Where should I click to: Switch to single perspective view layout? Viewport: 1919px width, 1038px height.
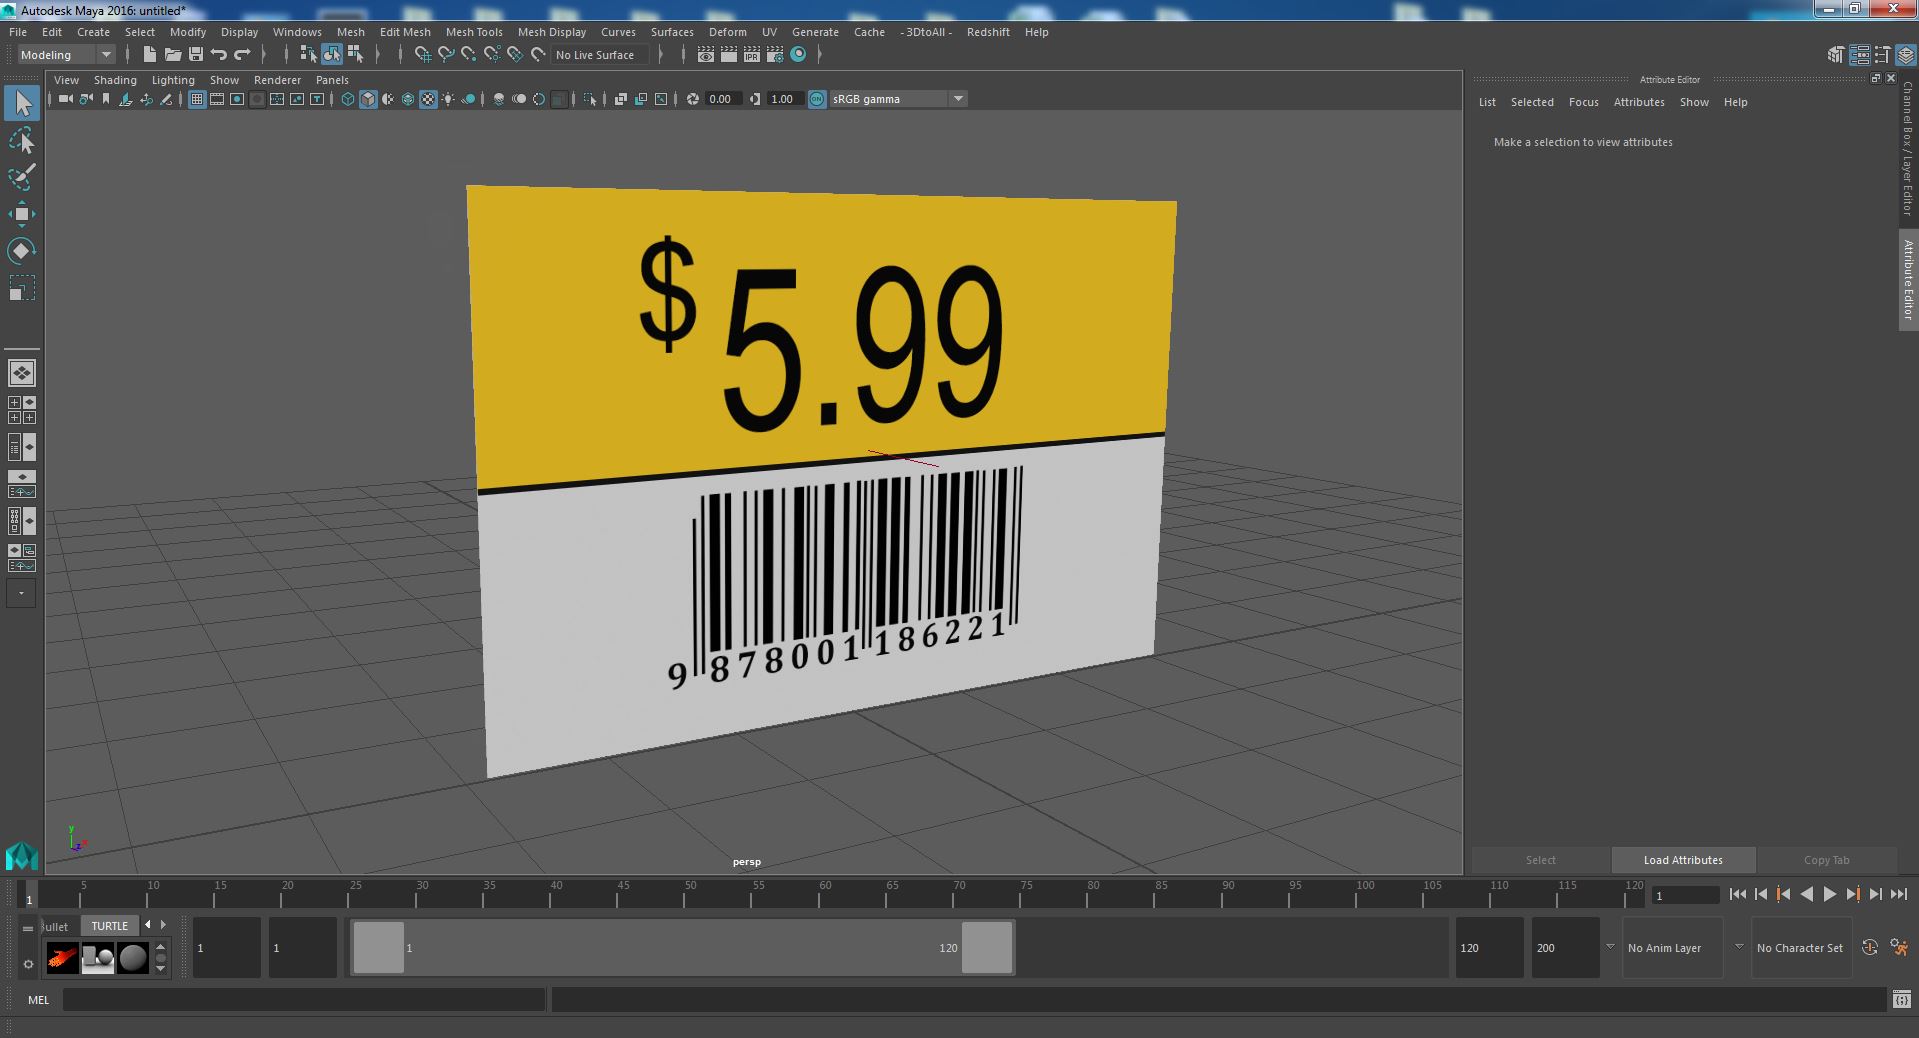point(22,373)
